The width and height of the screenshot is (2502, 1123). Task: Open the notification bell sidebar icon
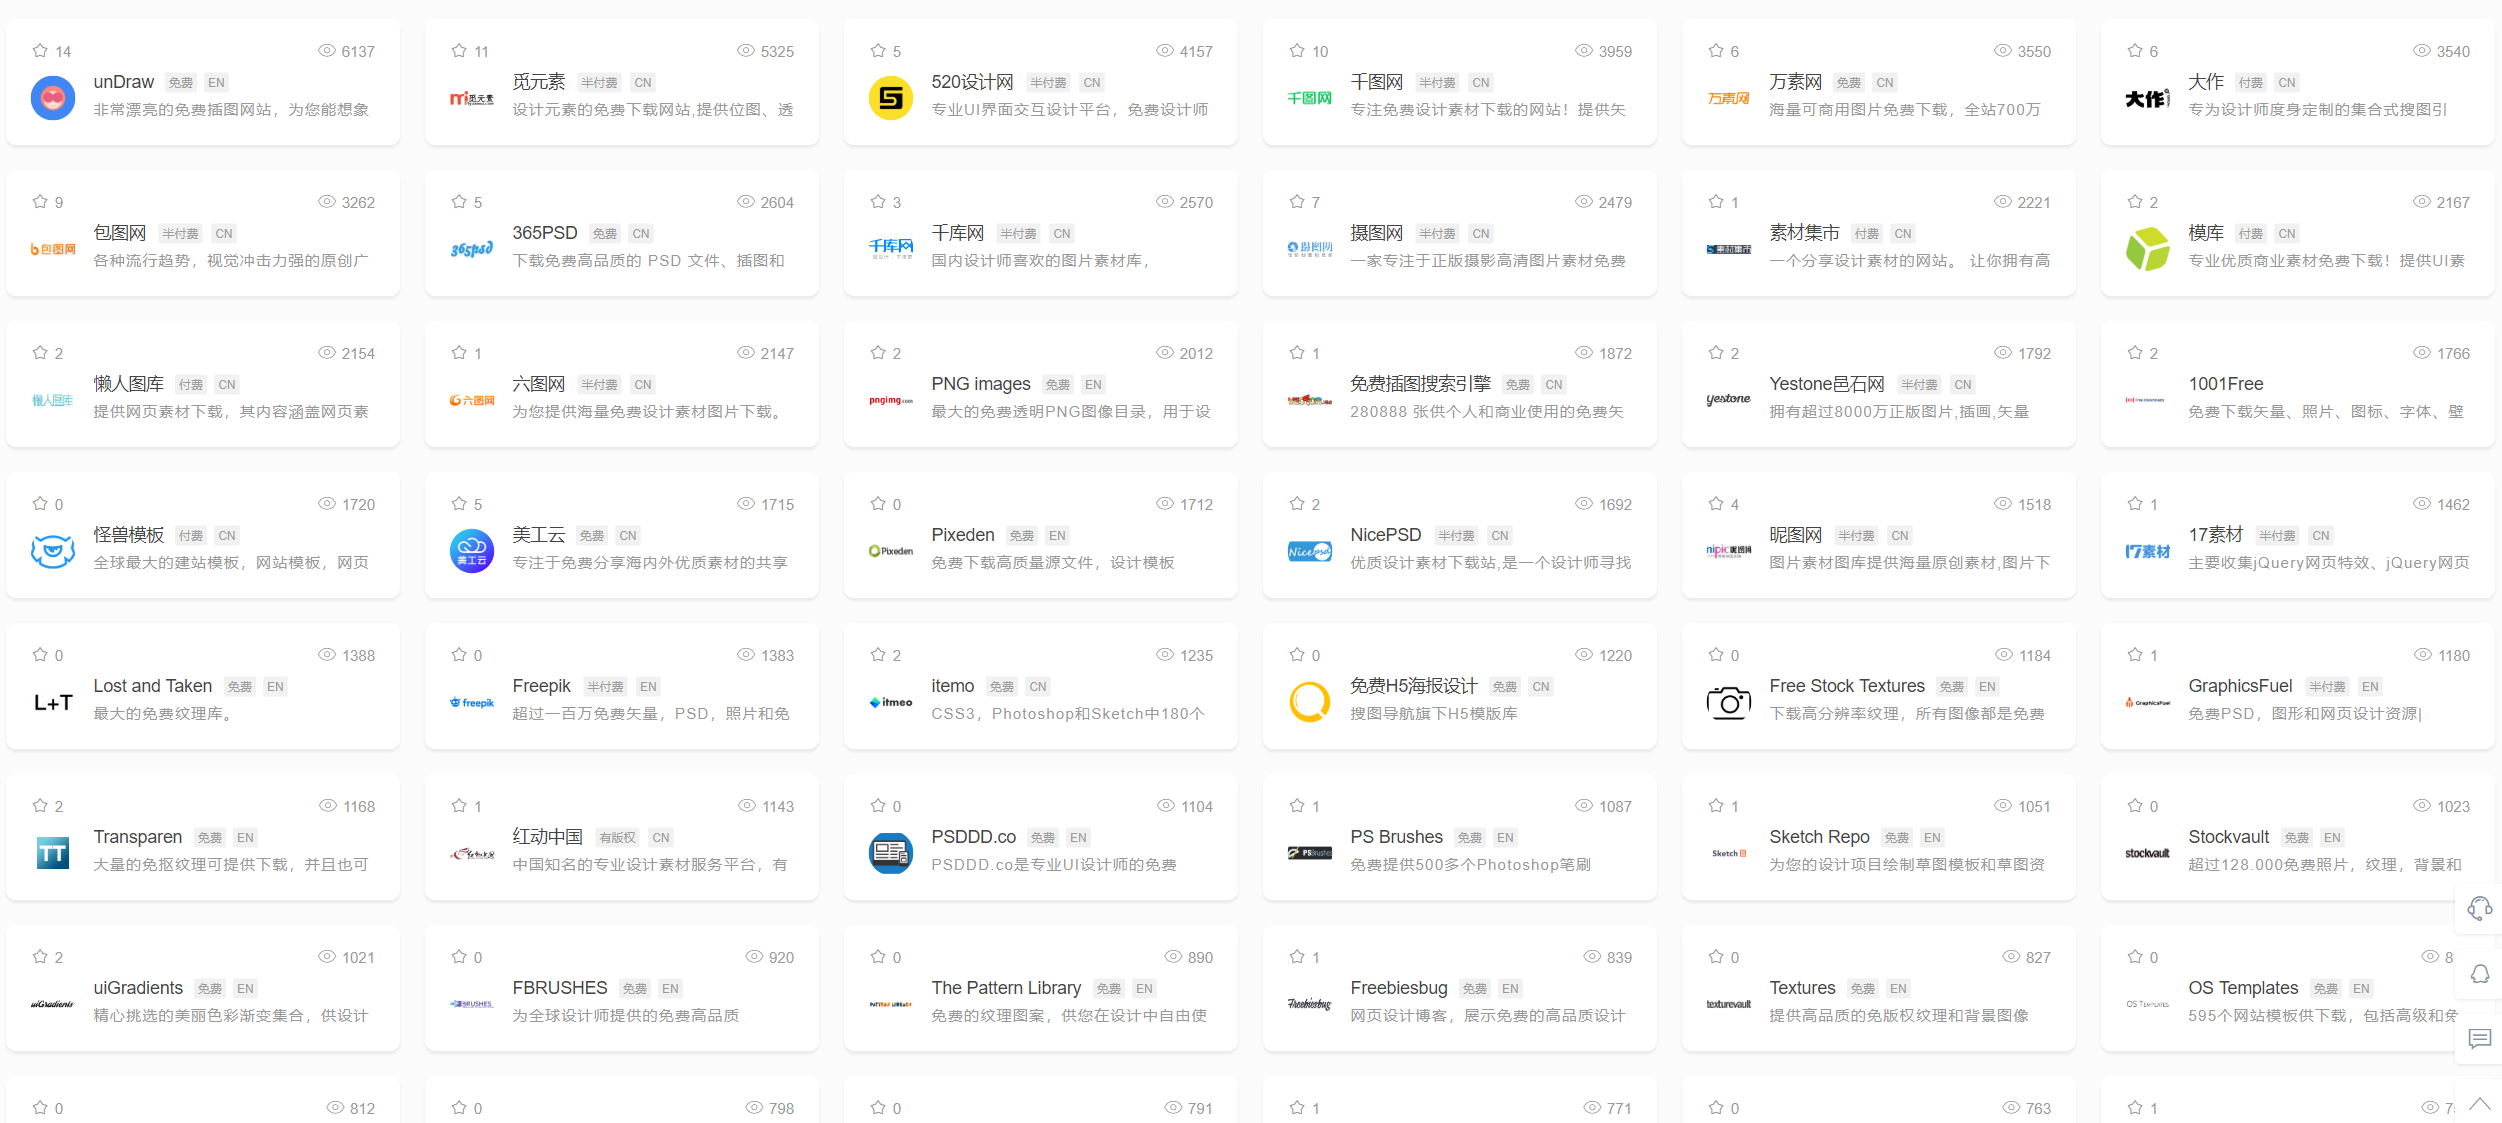[2480, 974]
